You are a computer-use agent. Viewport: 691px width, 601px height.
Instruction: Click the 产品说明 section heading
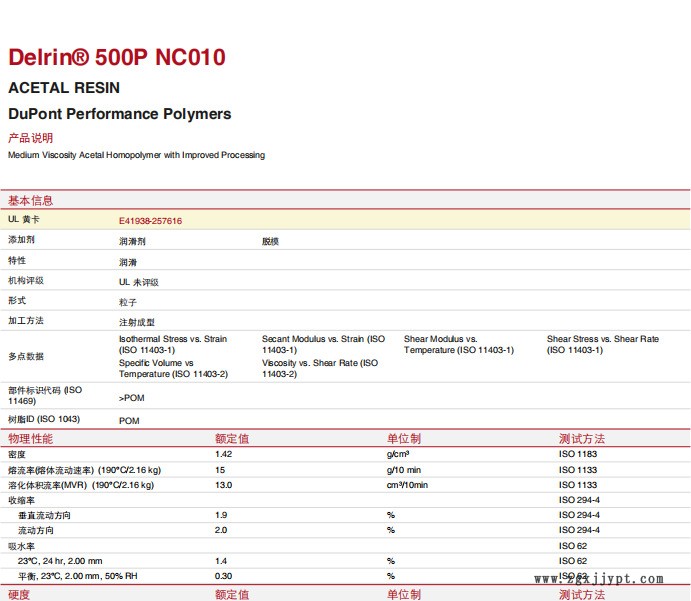tap(31, 138)
